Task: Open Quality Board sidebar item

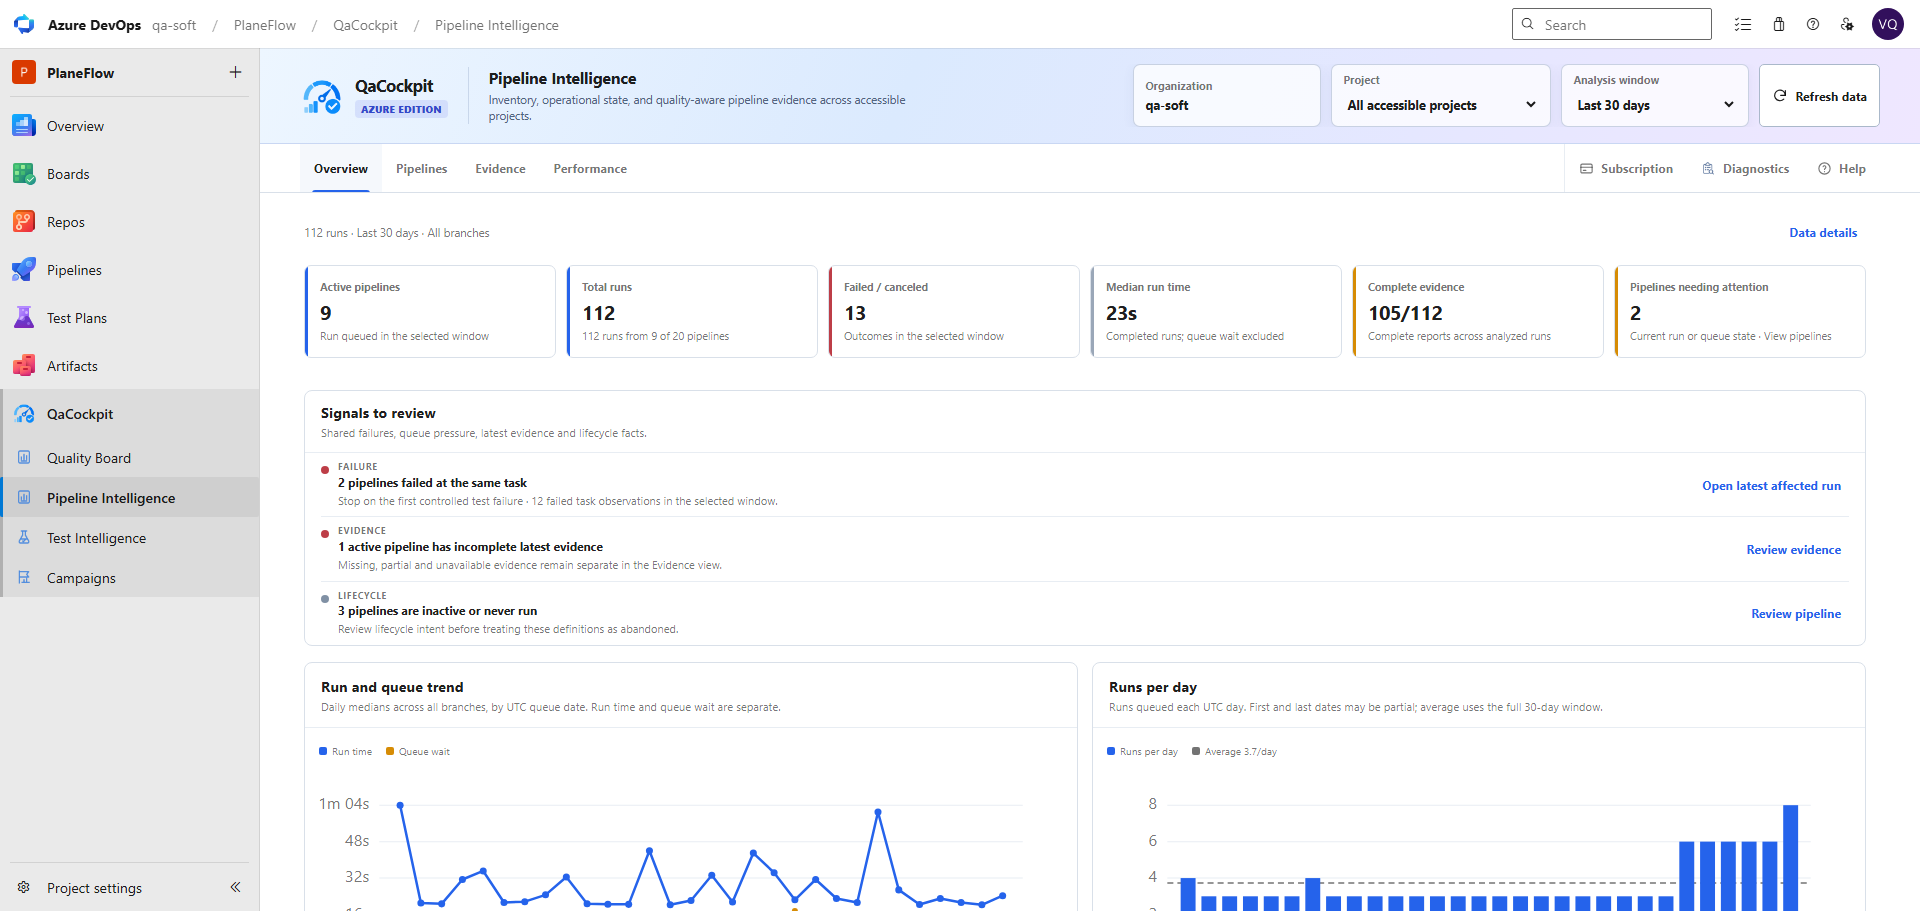Action: point(130,458)
